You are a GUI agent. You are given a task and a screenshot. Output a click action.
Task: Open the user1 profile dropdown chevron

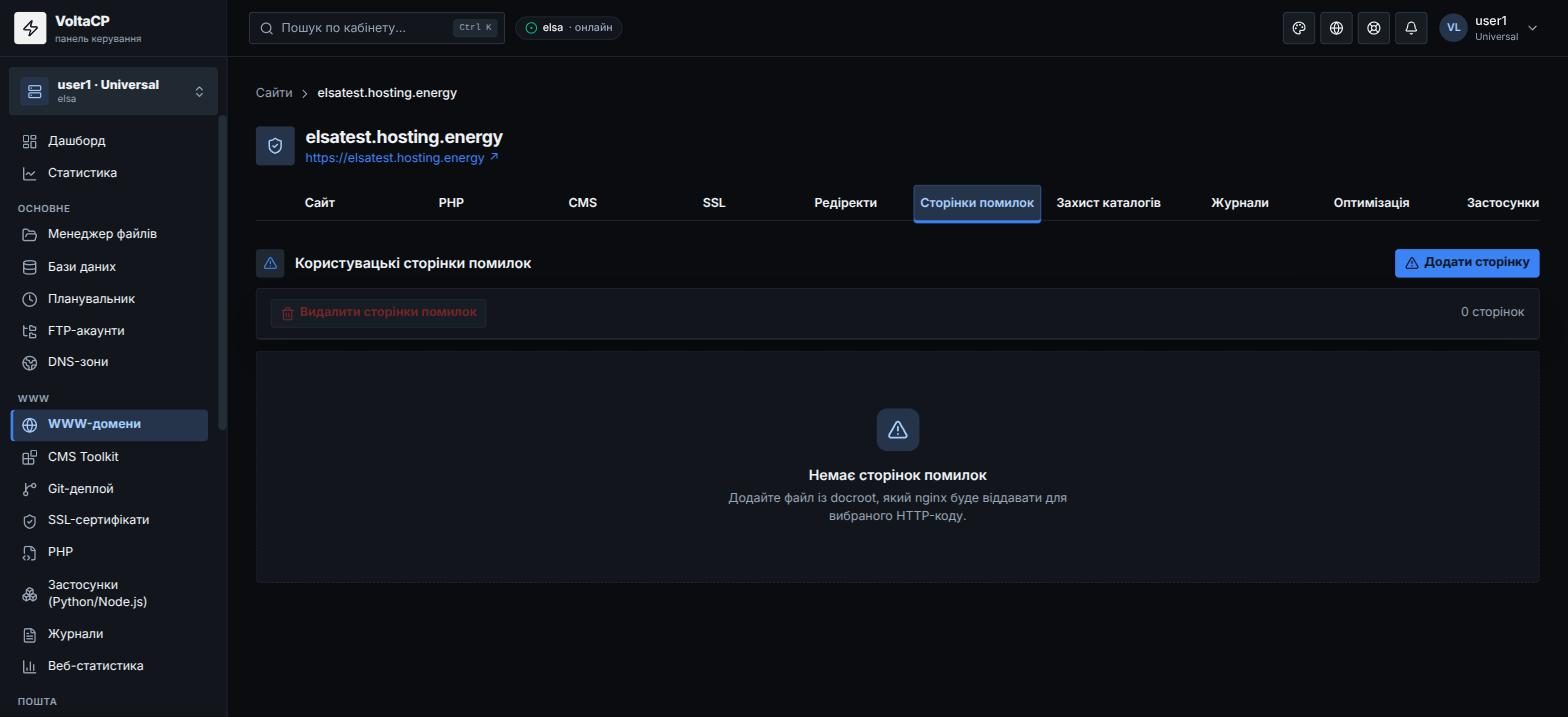(1532, 28)
